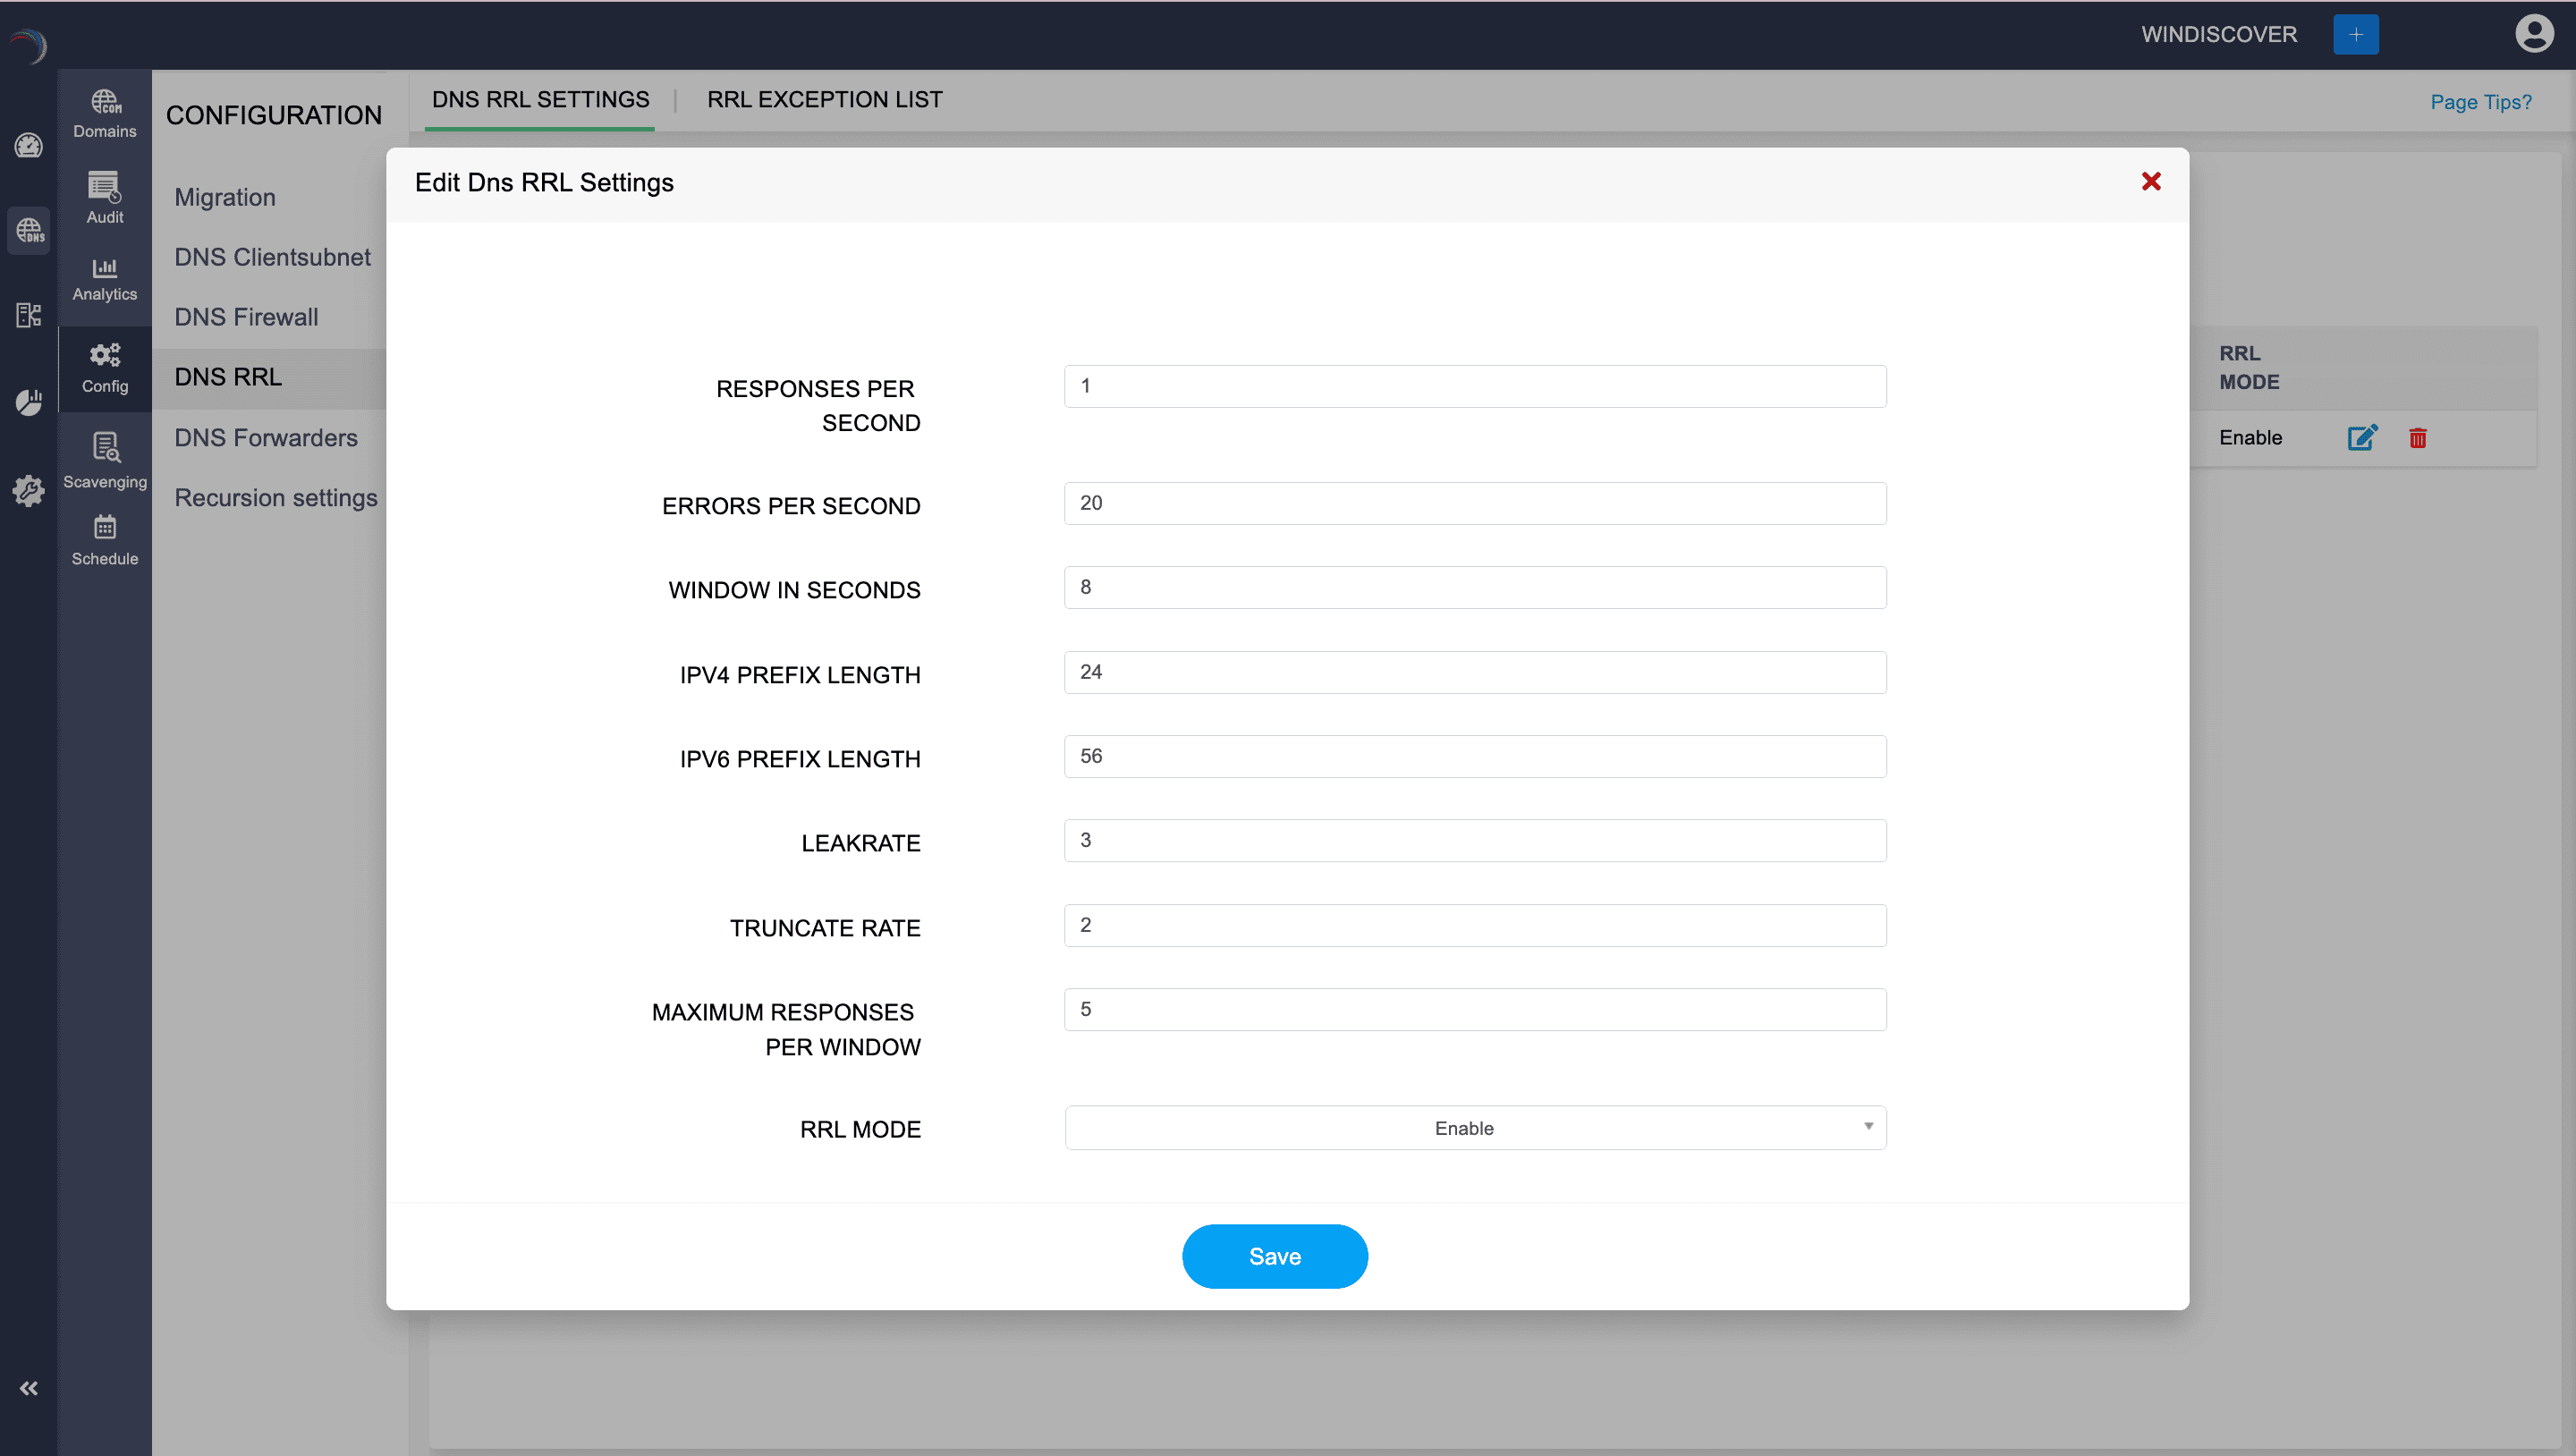Open the Schedule section
The image size is (2576, 1456).
tap(104, 541)
